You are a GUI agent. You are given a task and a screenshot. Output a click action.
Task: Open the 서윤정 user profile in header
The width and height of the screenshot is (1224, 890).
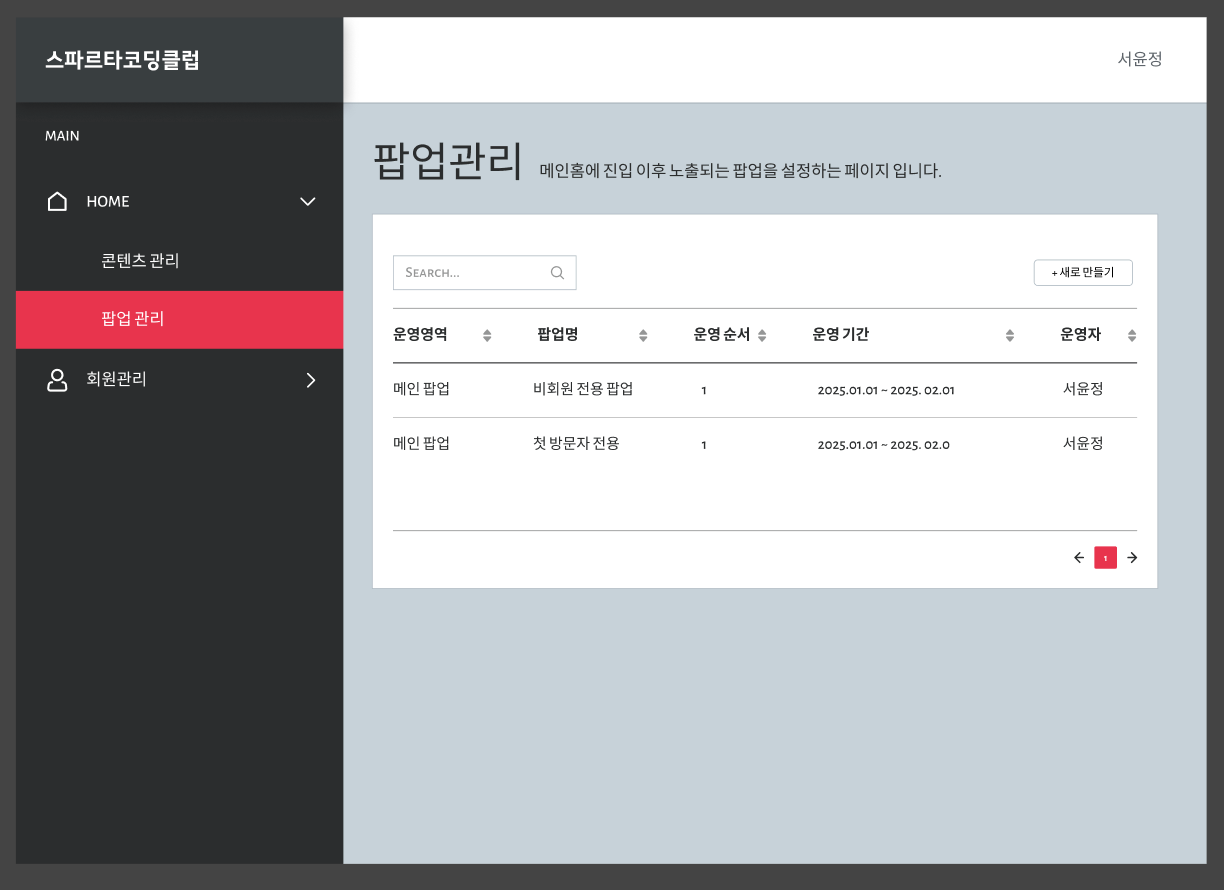(1140, 59)
